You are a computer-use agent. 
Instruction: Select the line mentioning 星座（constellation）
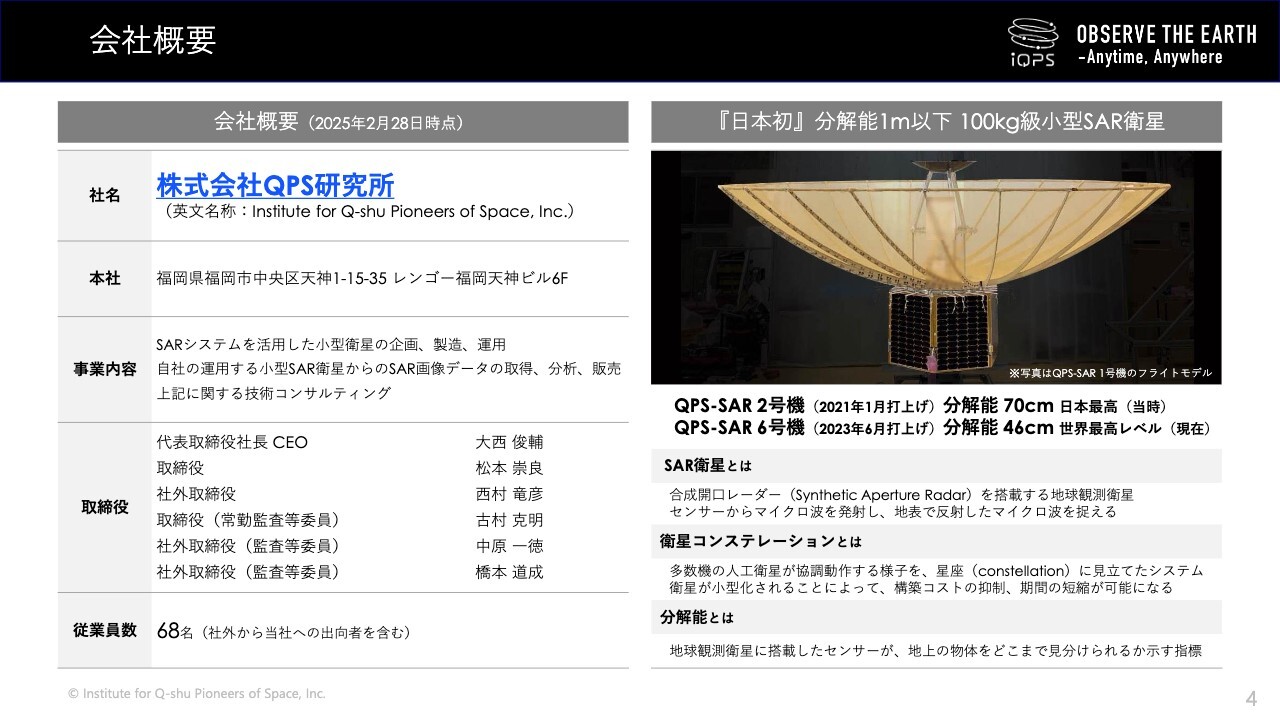[x=936, y=570]
